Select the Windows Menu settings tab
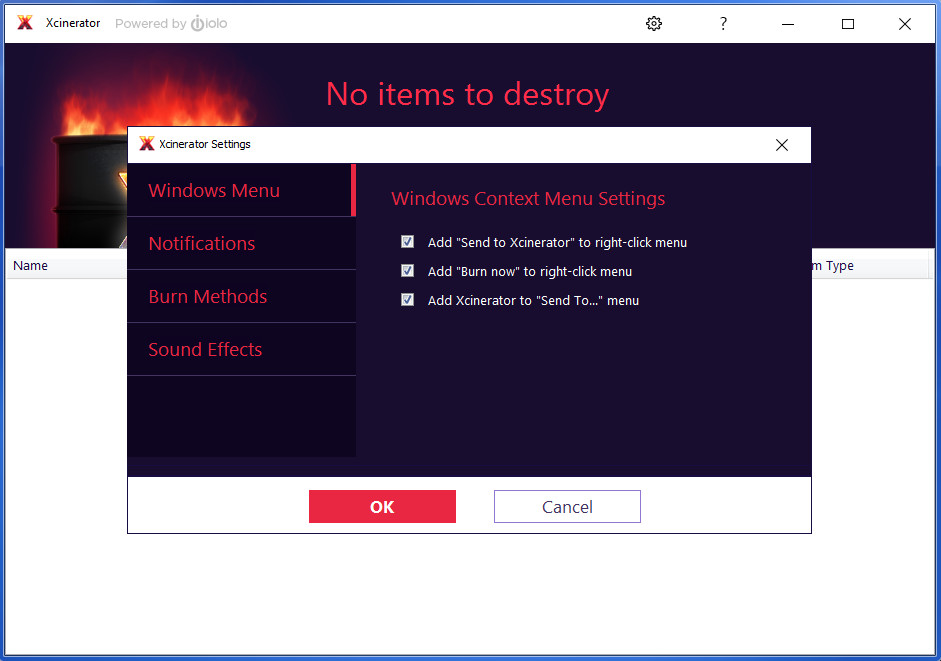 point(214,190)
